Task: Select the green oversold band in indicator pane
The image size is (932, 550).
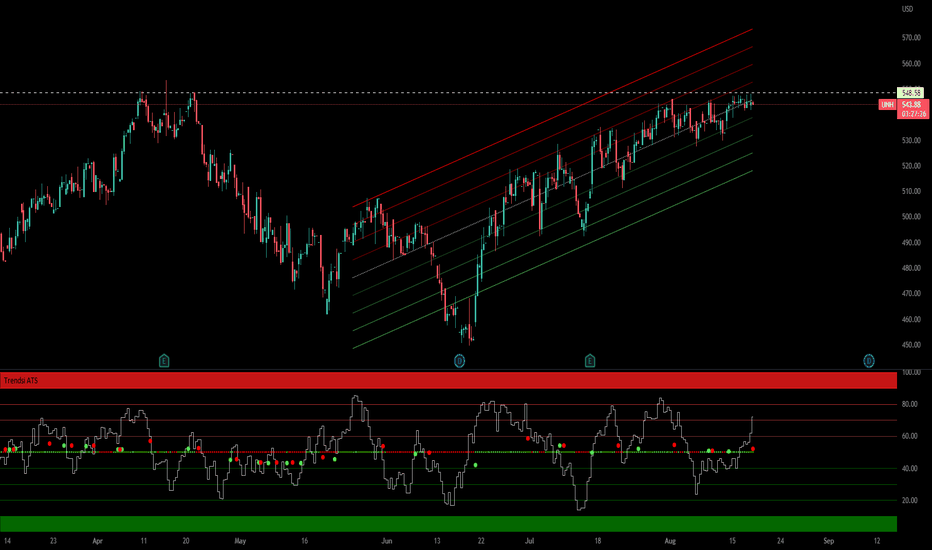Action: [x=448, y=524]
